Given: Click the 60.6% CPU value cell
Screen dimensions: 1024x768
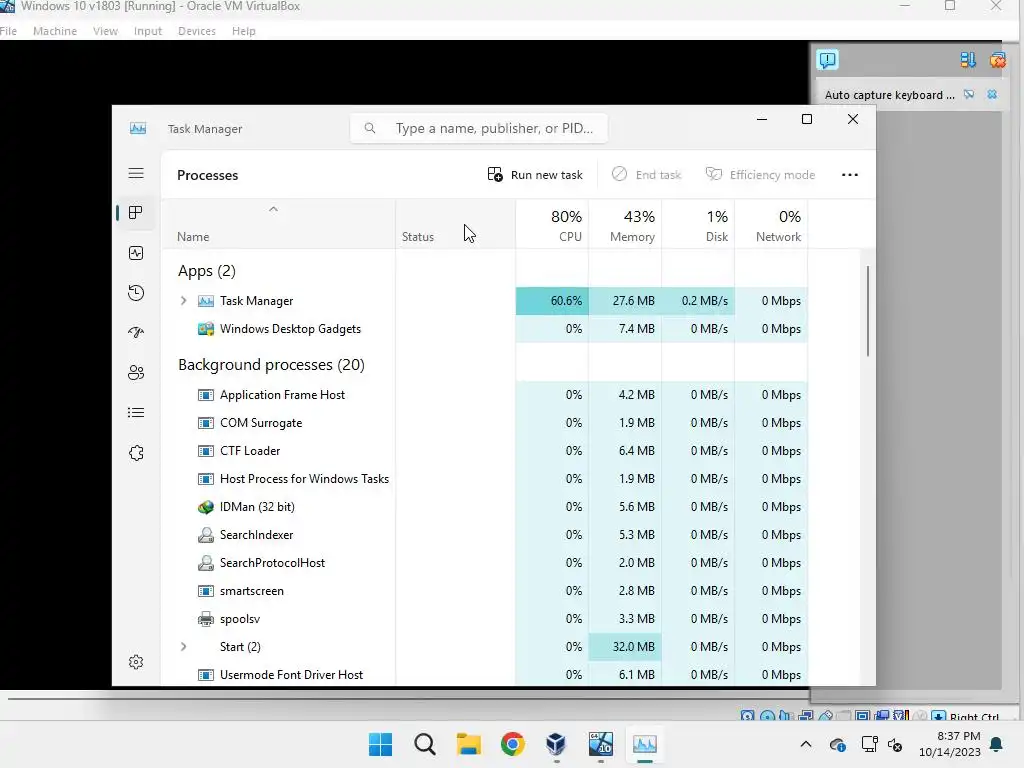Looking at the screenshot, I should click(x=552, y=300).
